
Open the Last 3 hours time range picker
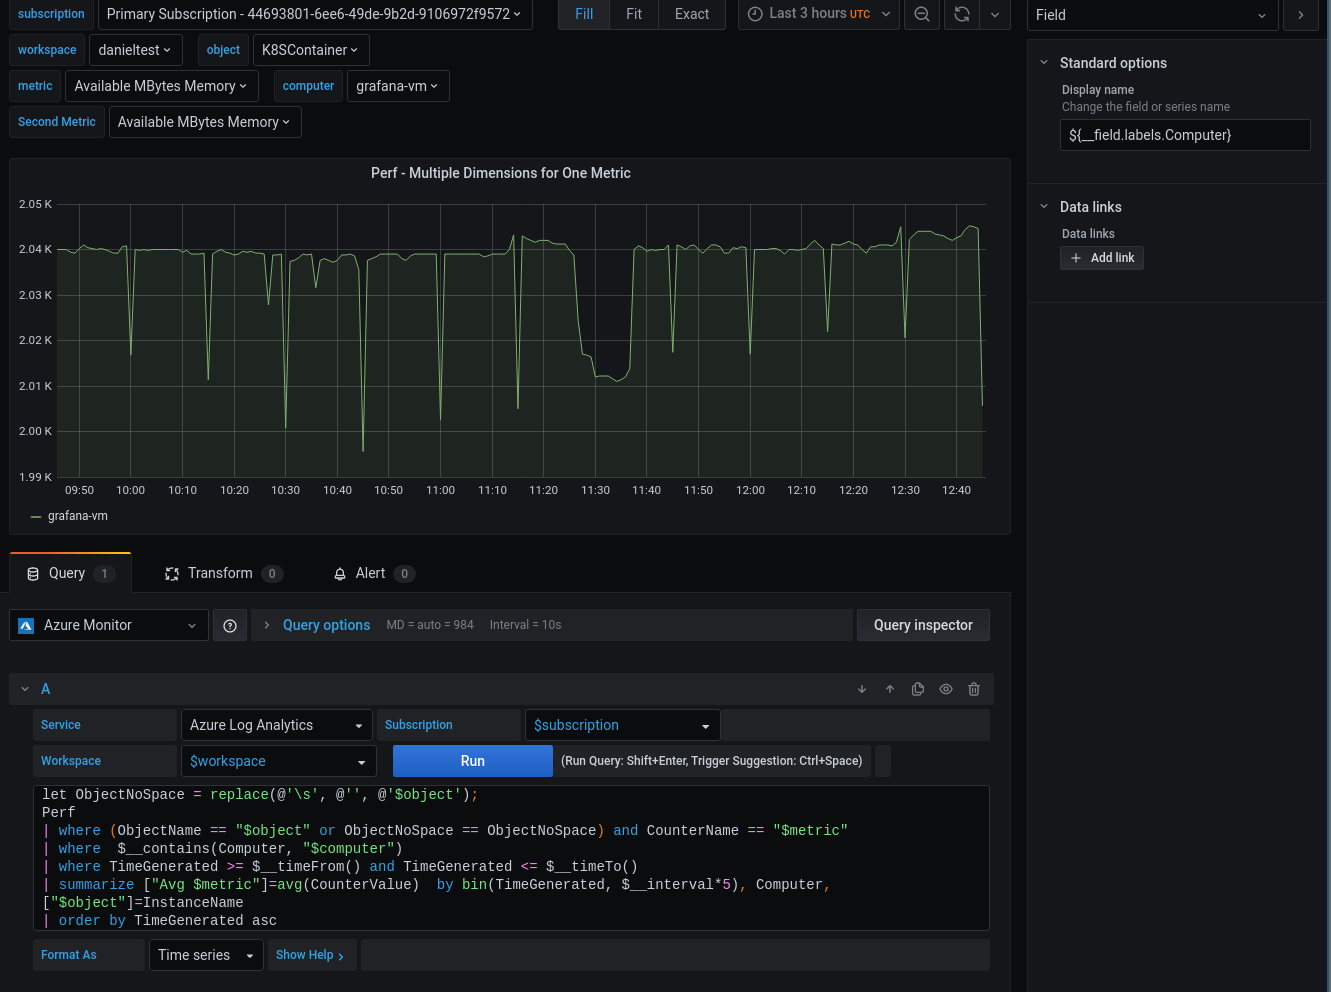[817, 15]
